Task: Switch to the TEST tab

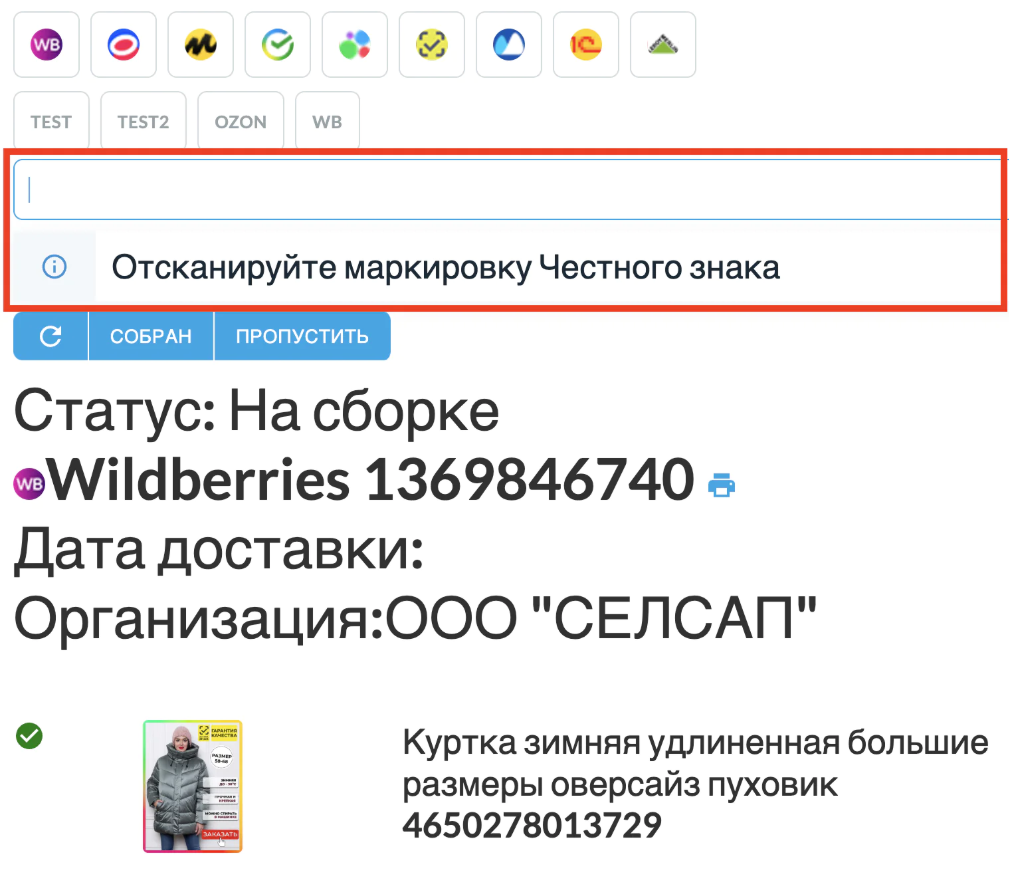Action: pyautogui.click(x=51, y=122)
